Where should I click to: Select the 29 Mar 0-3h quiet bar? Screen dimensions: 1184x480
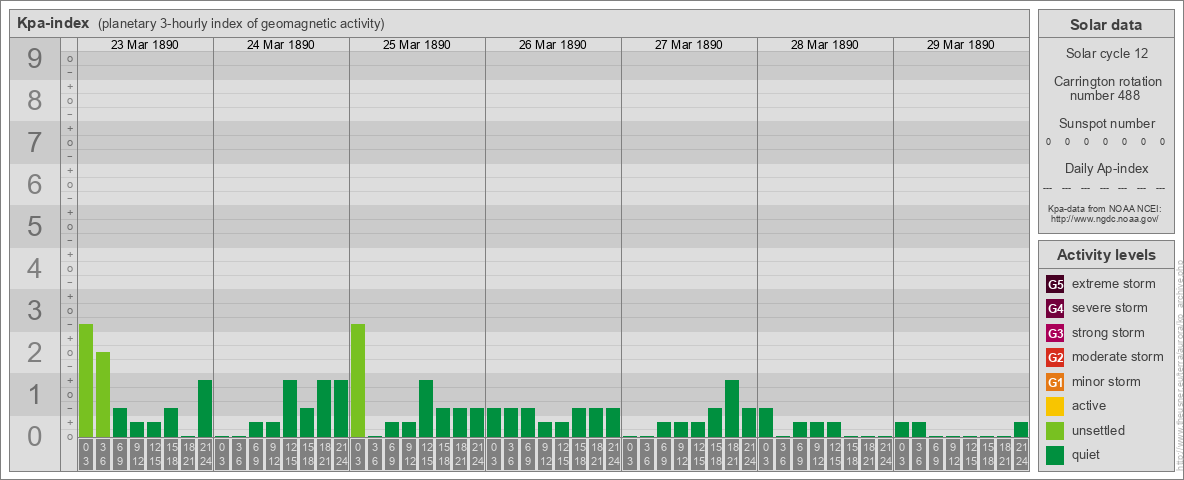coord(902,429)
